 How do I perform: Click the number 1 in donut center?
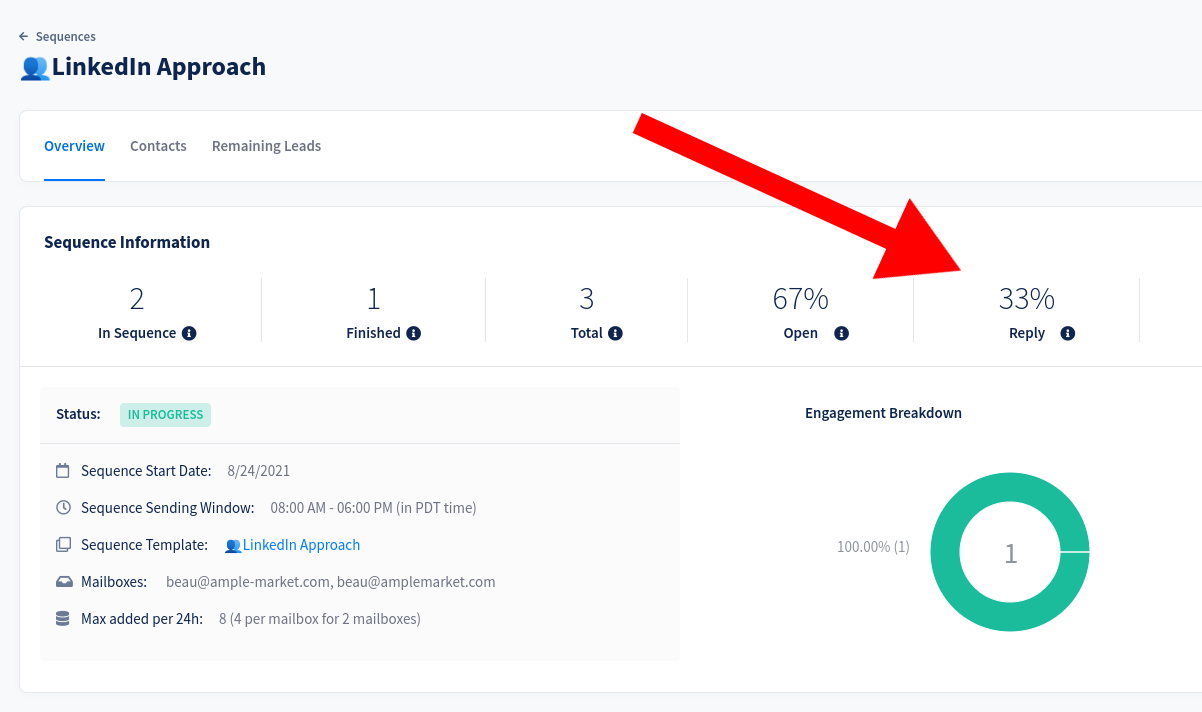click(1010, 553)
